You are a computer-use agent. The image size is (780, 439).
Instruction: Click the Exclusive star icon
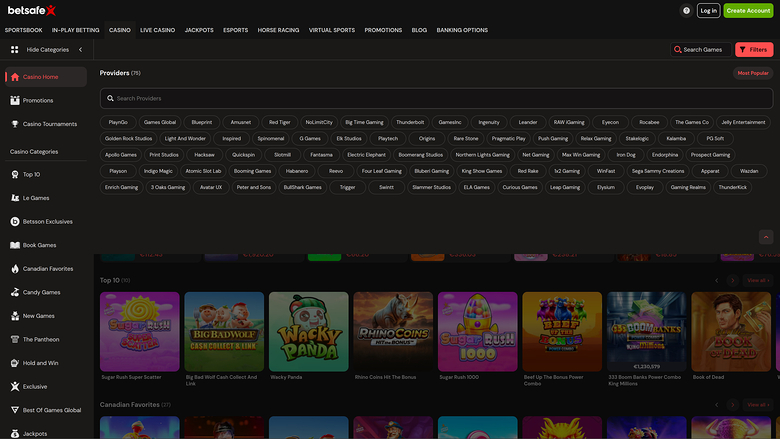(15, 386)
